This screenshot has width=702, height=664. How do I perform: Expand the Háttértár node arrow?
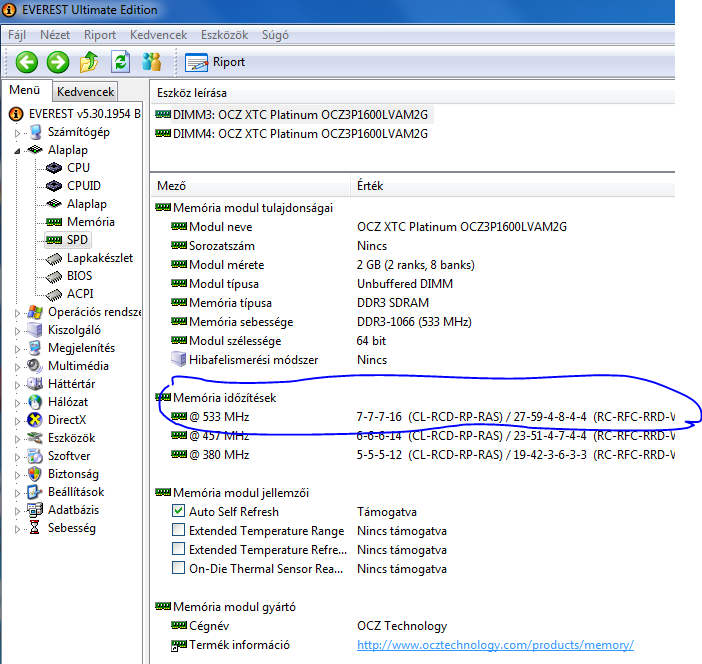pos(17,385)
